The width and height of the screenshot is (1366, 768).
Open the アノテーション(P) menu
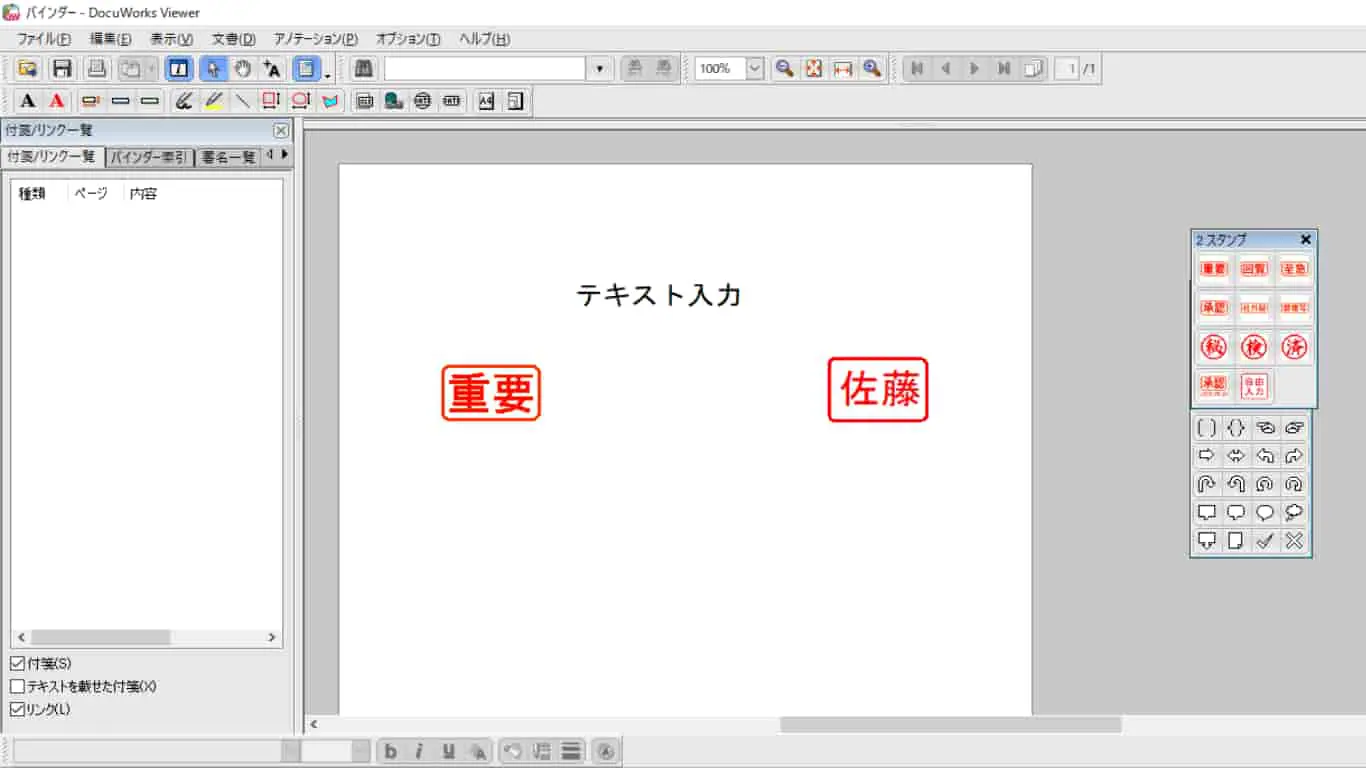[x=315, y=39]
